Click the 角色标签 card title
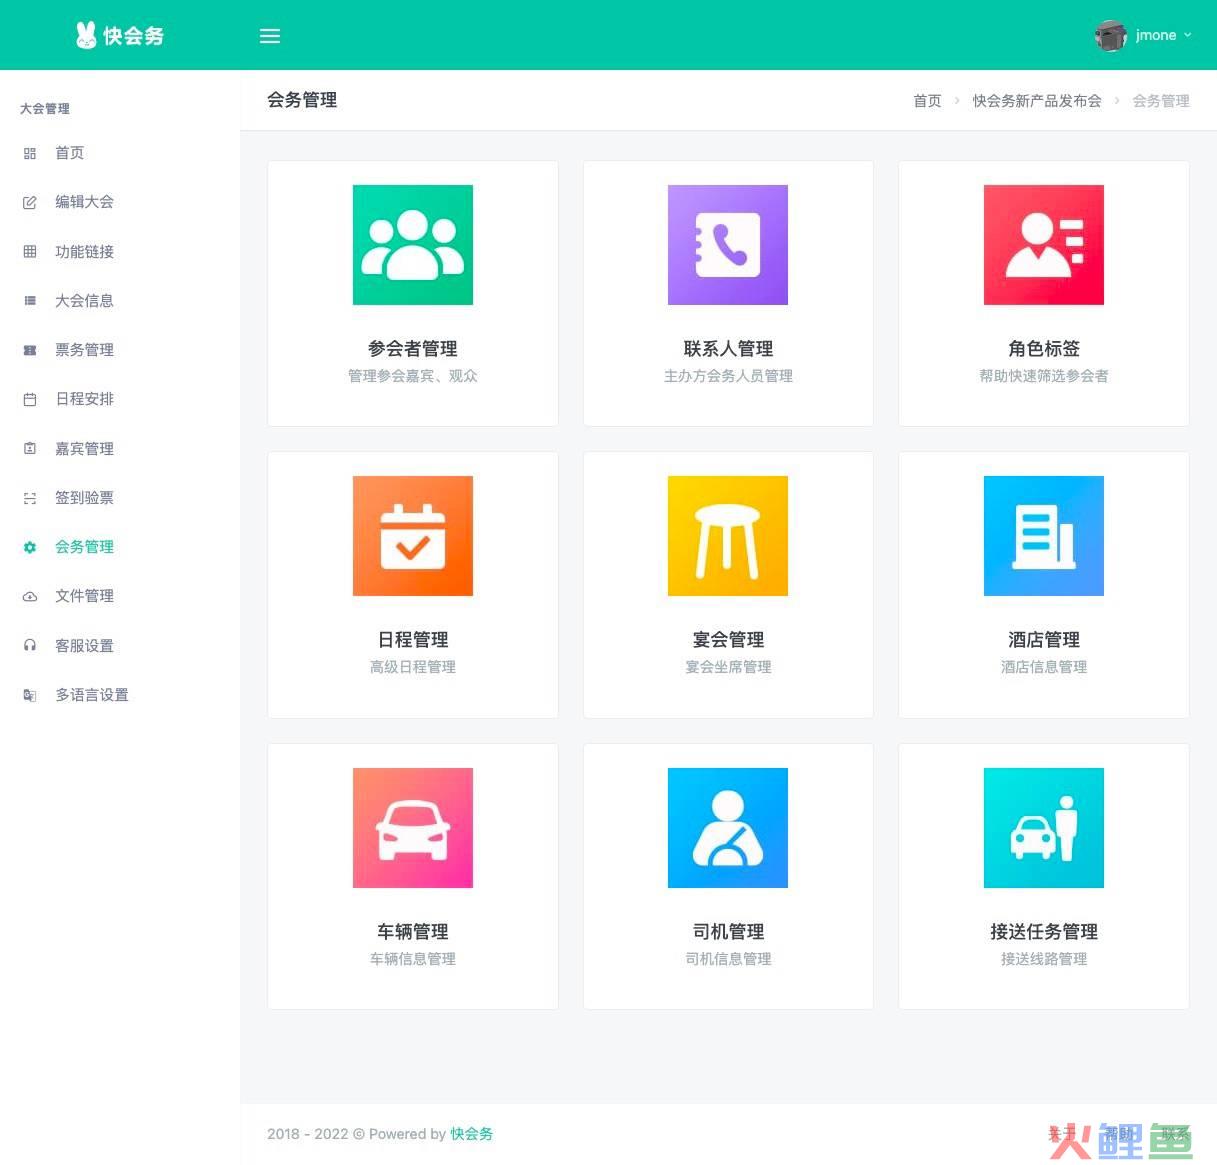Viewport: 1217px width, 1165px height. 1044,349
